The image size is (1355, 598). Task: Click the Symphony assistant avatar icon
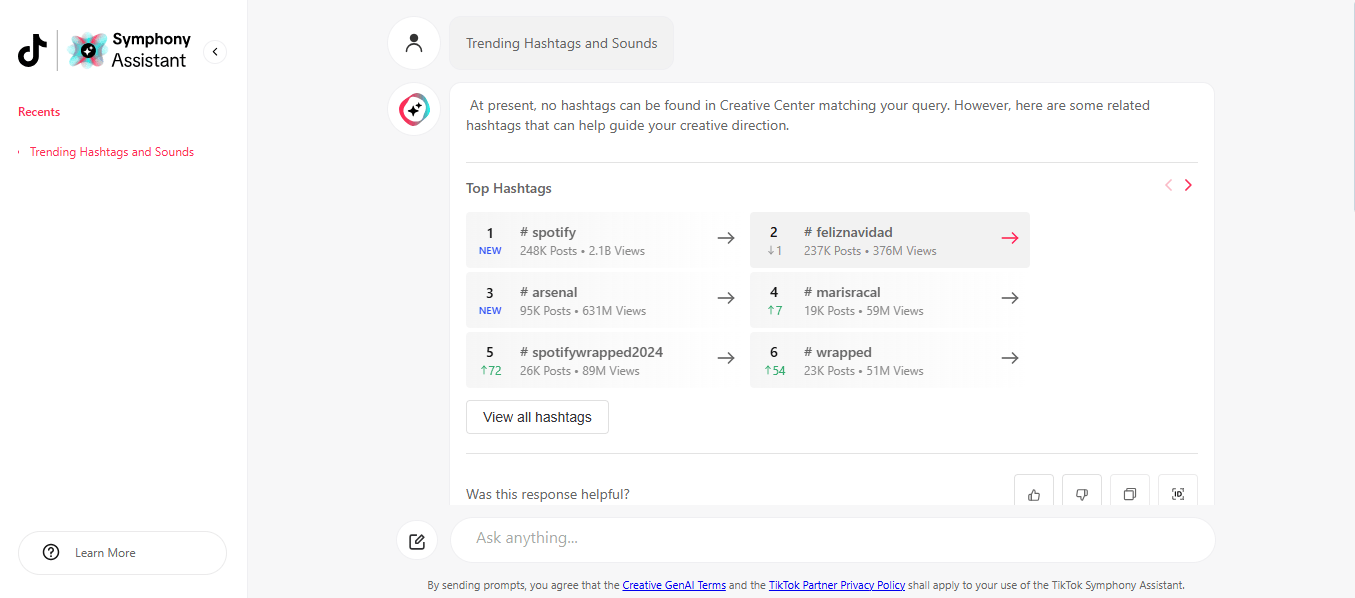click(x=414, y=109)
